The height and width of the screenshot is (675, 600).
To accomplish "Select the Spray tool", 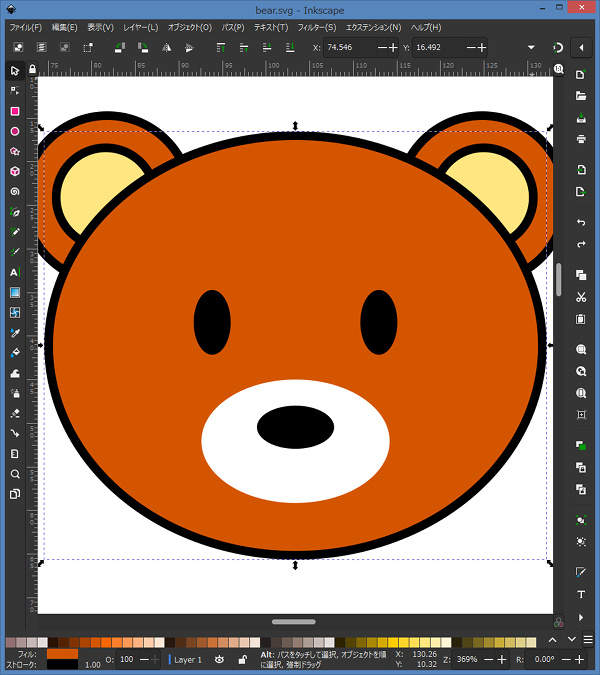I will coord(15,393).
